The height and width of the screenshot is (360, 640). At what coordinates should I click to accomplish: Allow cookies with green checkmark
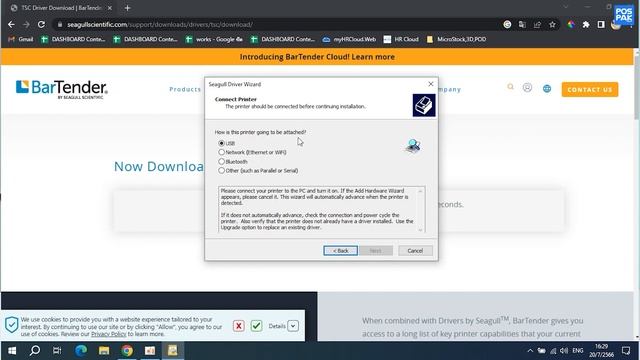pyautogui.click(x=256, y=326)
